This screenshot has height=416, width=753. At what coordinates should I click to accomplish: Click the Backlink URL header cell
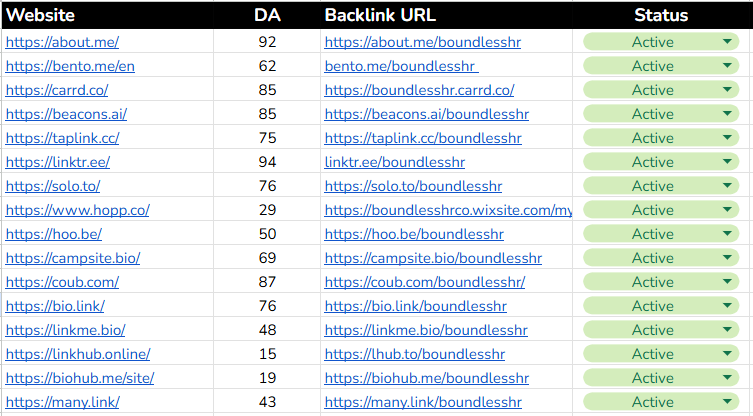pyautogui.click(x=380, y=15)
